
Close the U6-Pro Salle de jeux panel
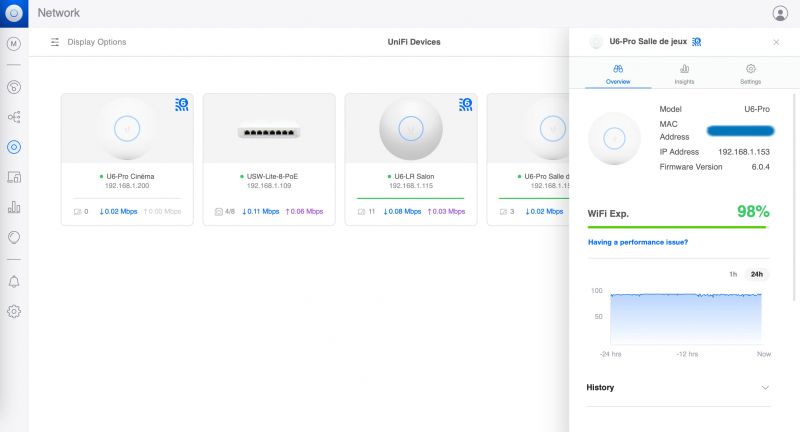point(776,42)
